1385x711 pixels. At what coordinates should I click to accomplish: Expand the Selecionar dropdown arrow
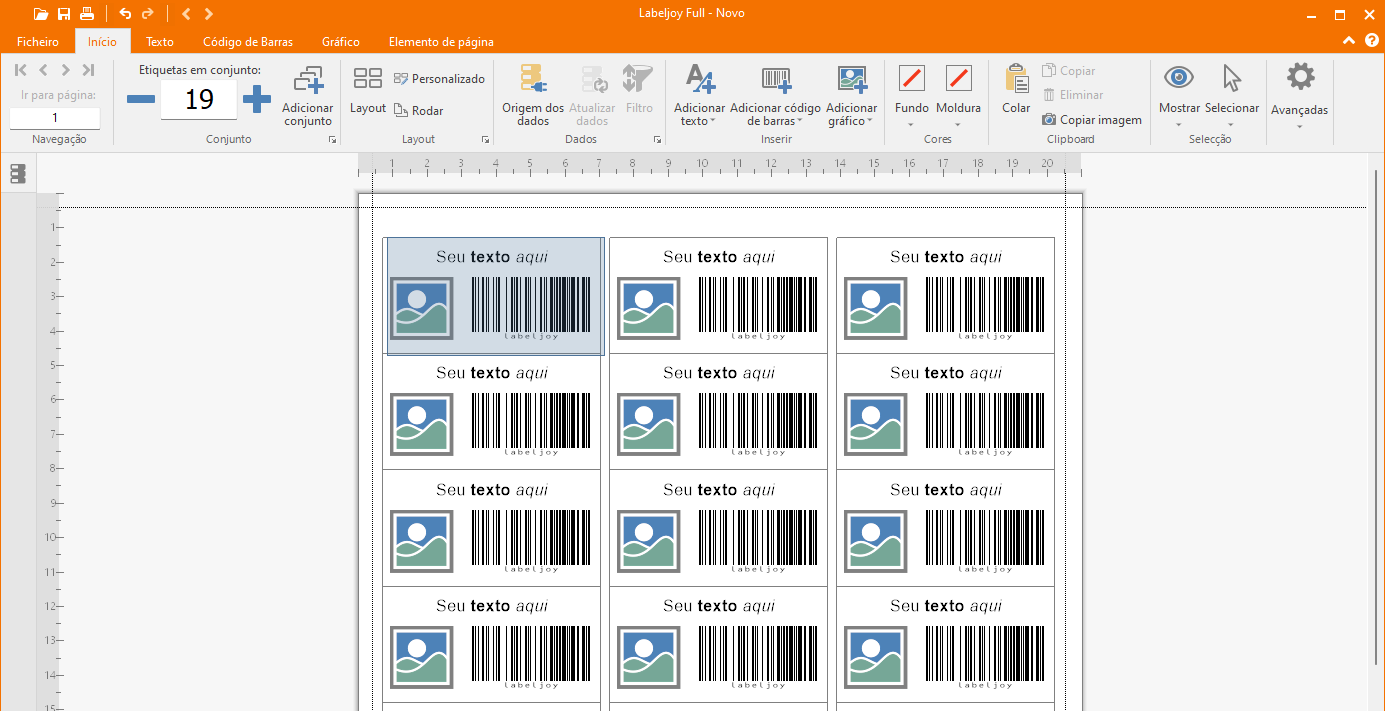point(1231,126)
